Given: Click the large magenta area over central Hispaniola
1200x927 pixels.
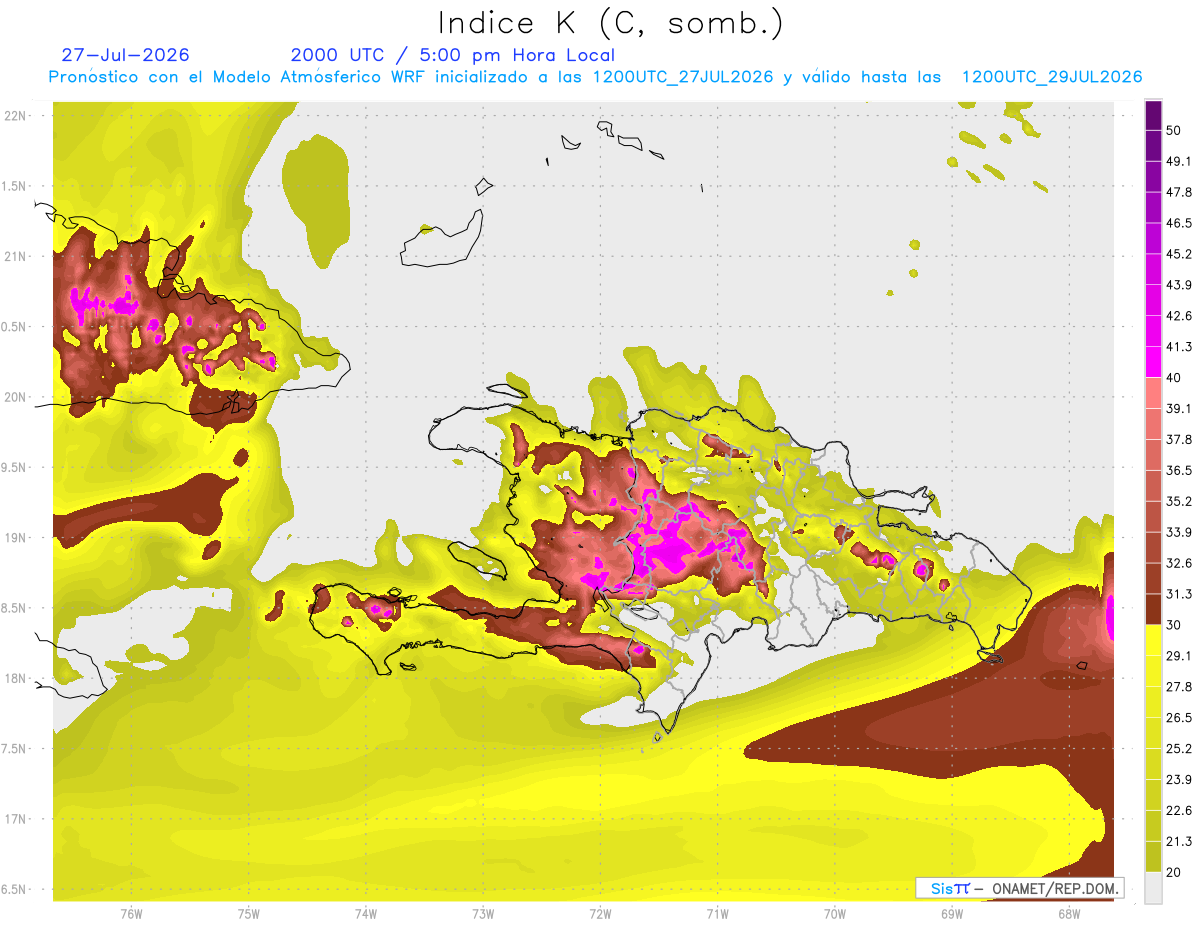Looking at the screenshot, I should (x=668, y=545).
